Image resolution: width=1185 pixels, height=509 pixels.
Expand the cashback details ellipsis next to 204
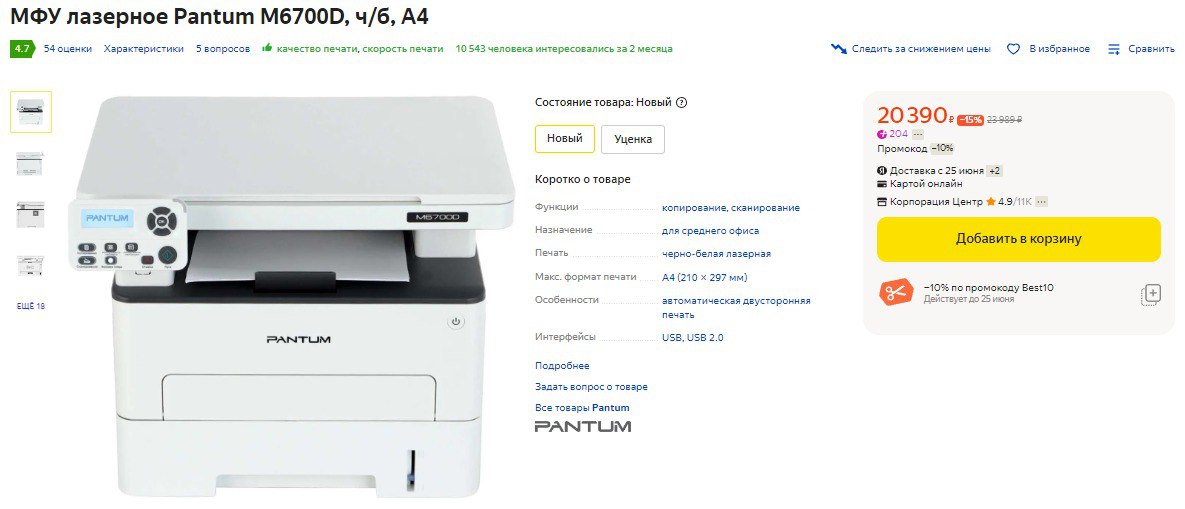tap(917, 134)
